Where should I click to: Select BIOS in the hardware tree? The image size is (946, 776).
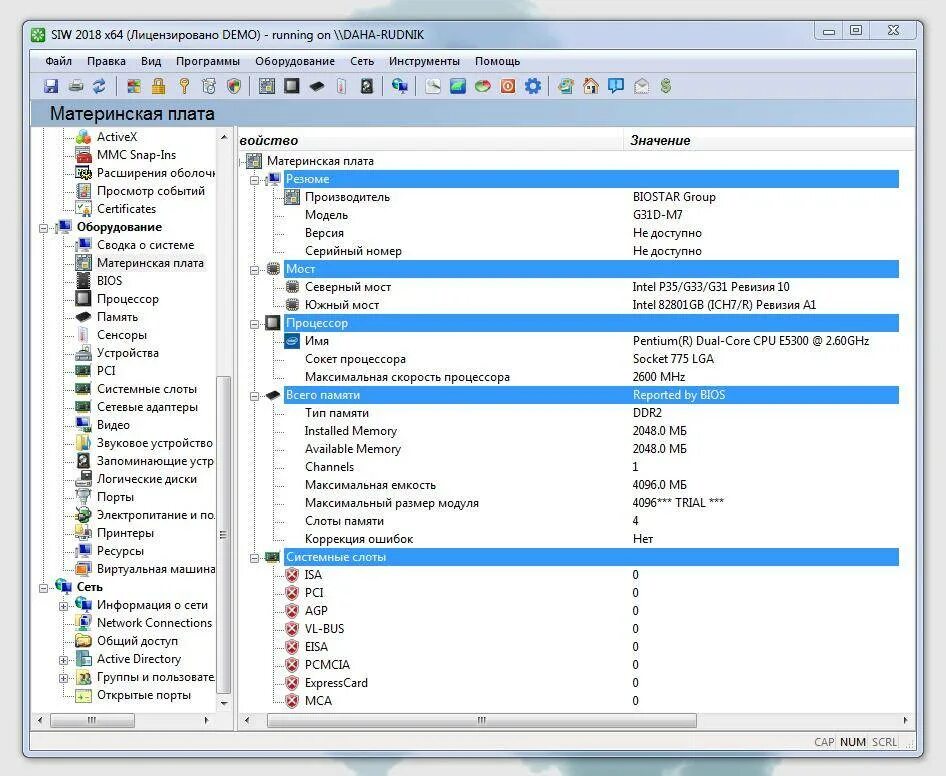tap(109, 281)
